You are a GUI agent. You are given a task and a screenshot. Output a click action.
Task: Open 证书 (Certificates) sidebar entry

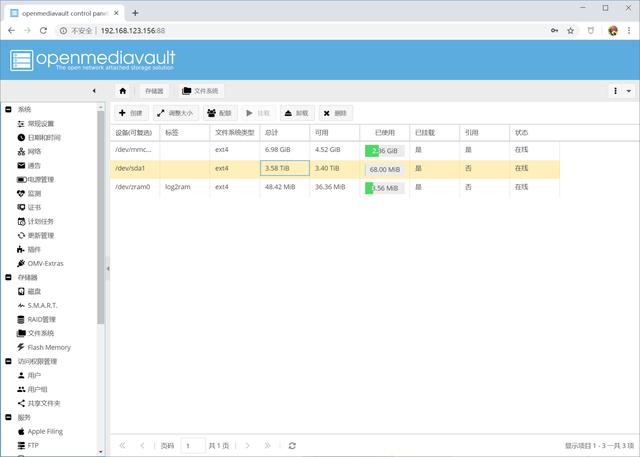(29, 207)
